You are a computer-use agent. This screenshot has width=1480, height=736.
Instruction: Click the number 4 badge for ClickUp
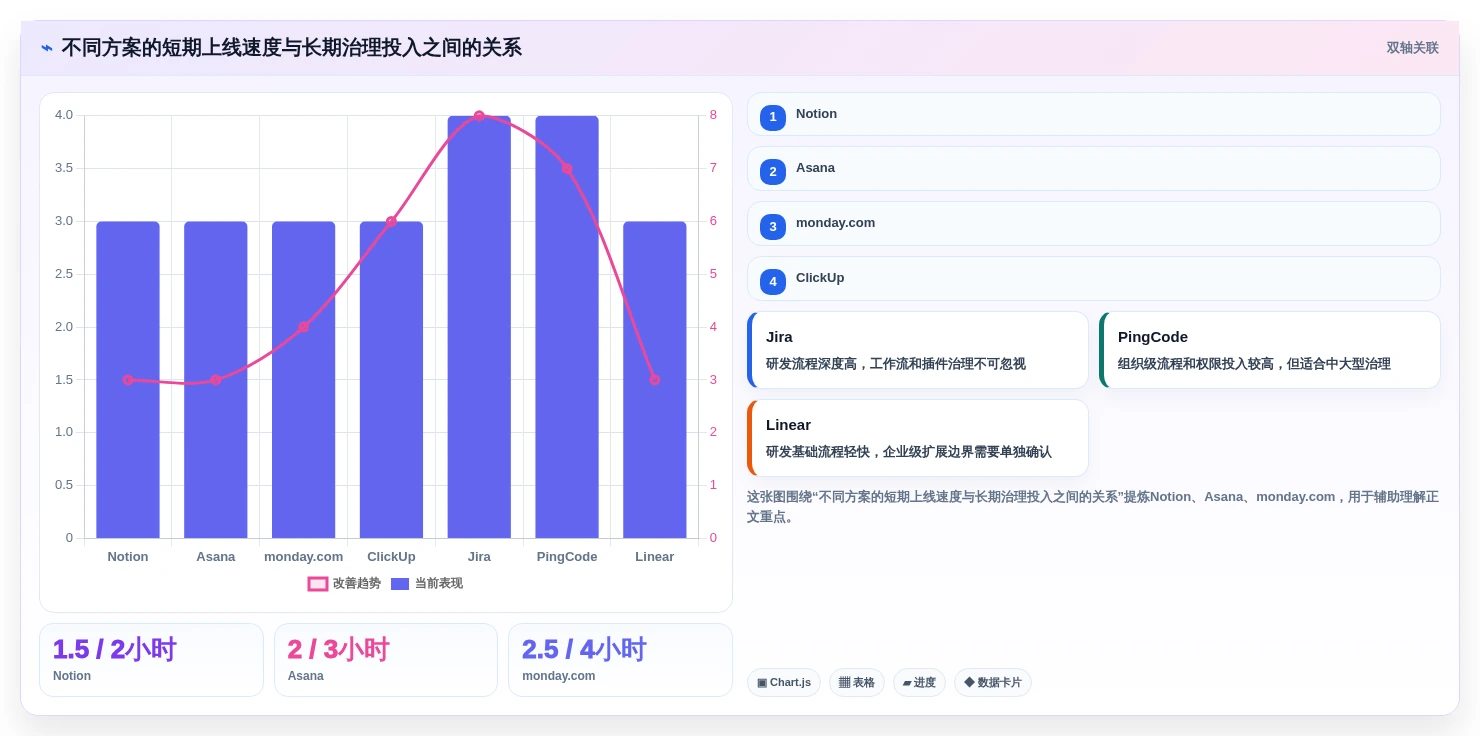click(x=773, y=282)
